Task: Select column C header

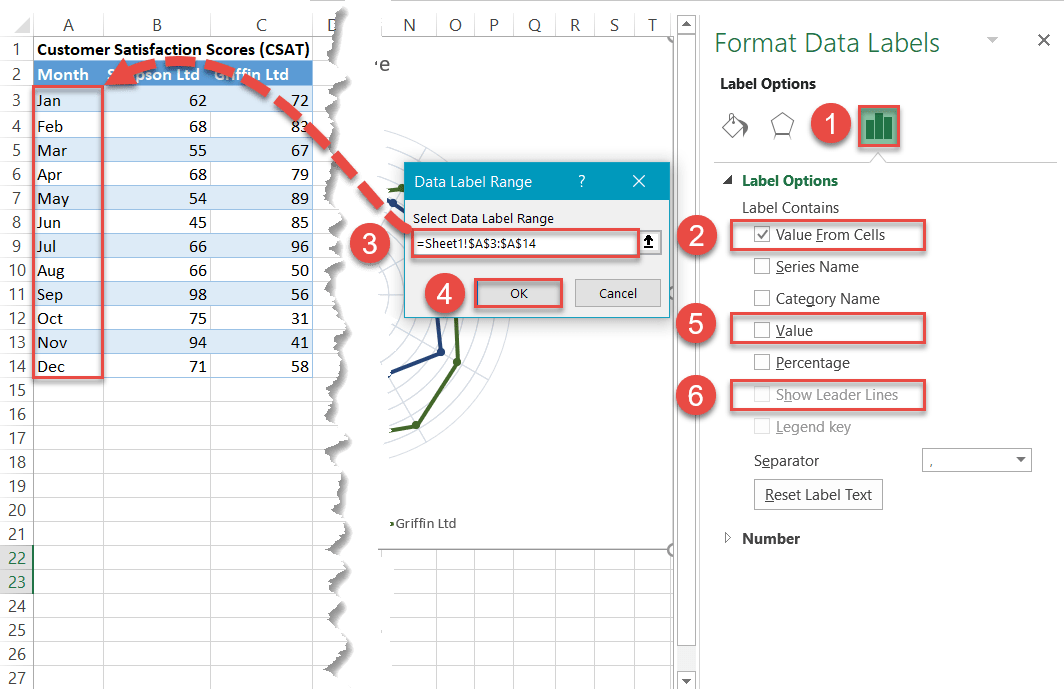Action: [261, 26]
